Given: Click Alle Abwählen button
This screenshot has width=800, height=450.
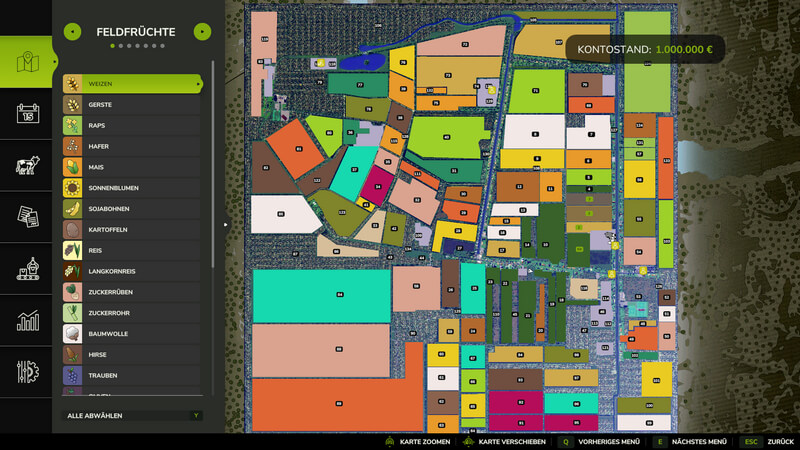Looking at the screenshot, I should 132,415.
